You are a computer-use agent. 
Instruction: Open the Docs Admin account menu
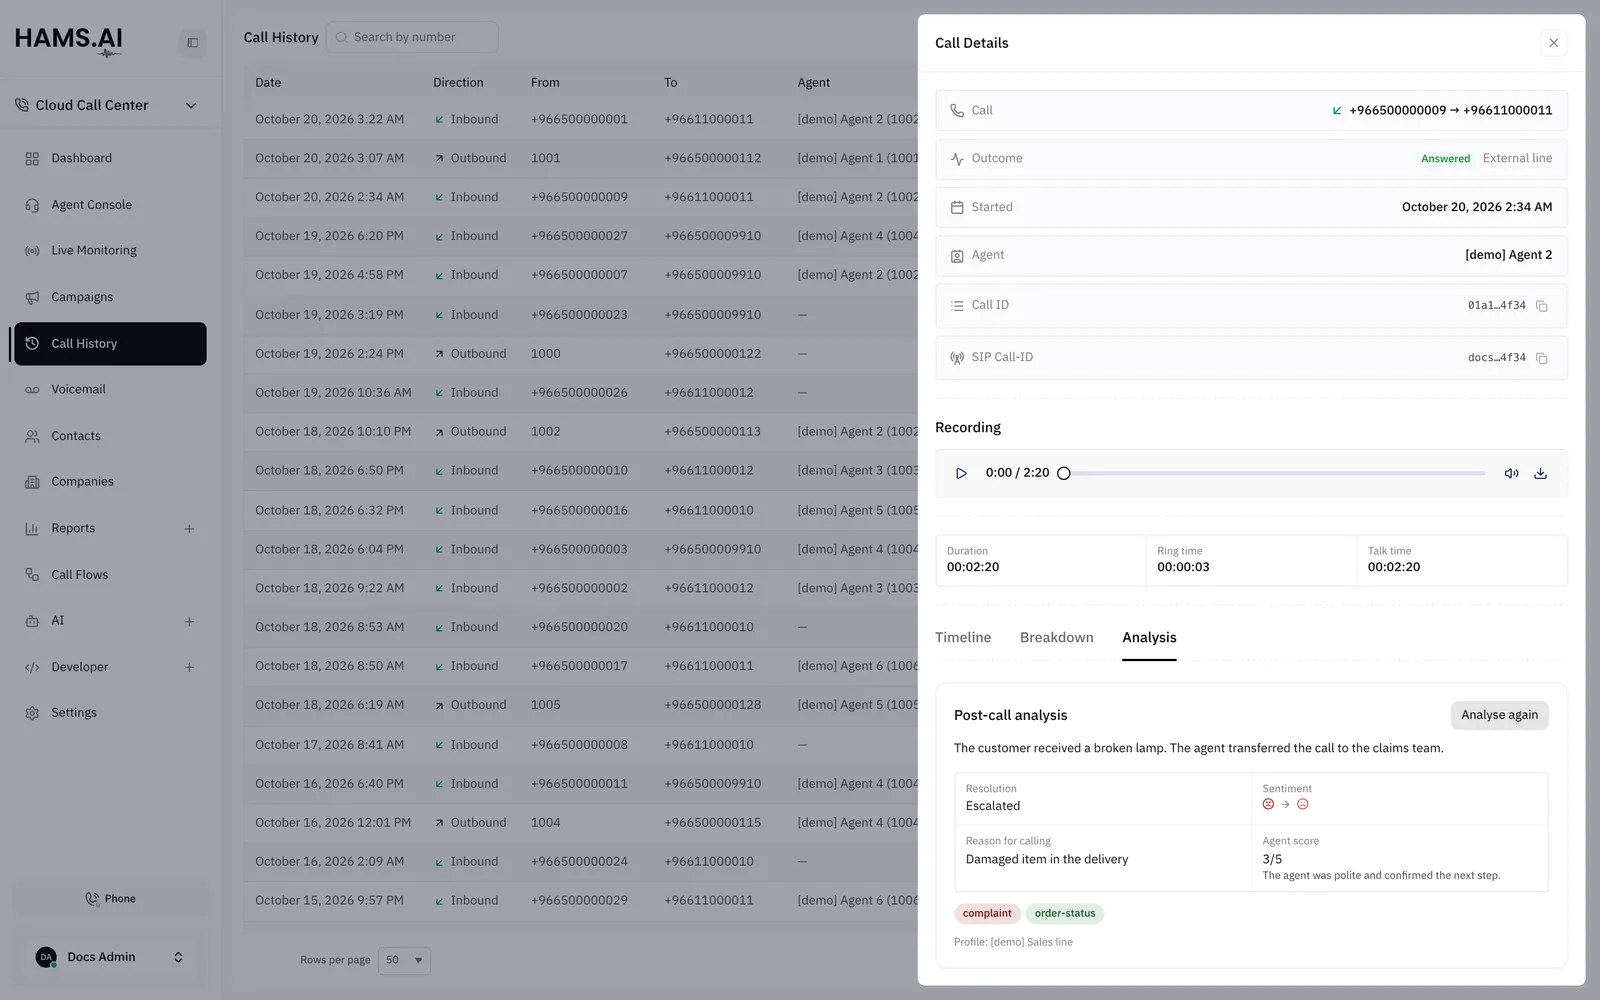(x=110, y=957)
